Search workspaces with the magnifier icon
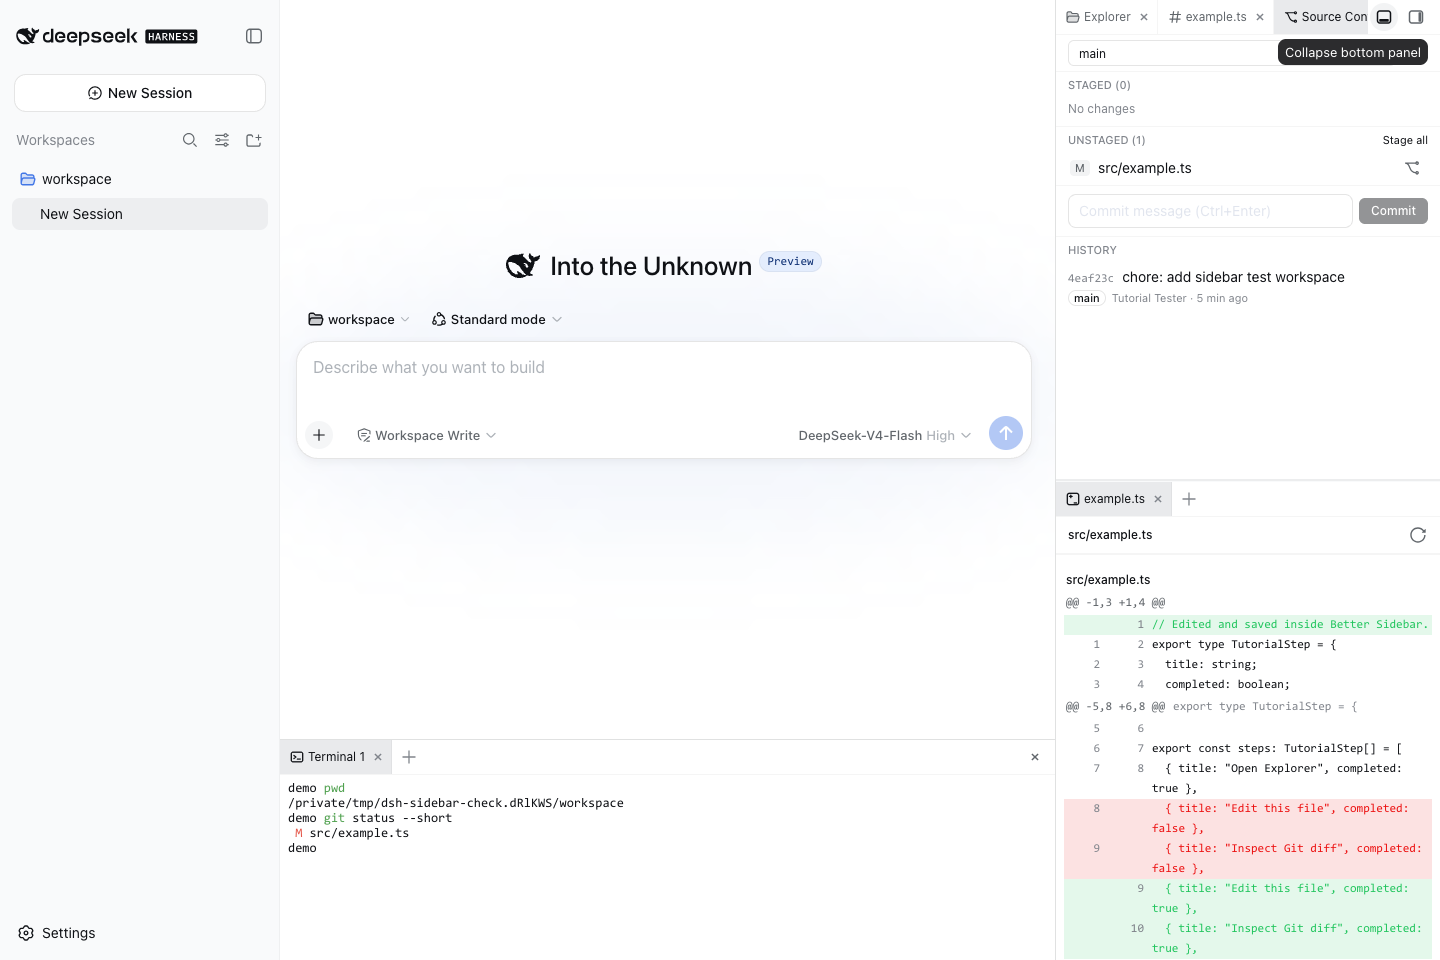The image size is (1440, 960). tap(190, 140)
